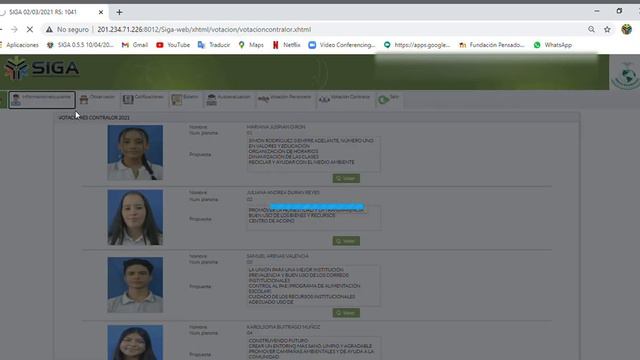
Task: Minimize the browser window
Action: pyautogui.click(x=597, y=11)
